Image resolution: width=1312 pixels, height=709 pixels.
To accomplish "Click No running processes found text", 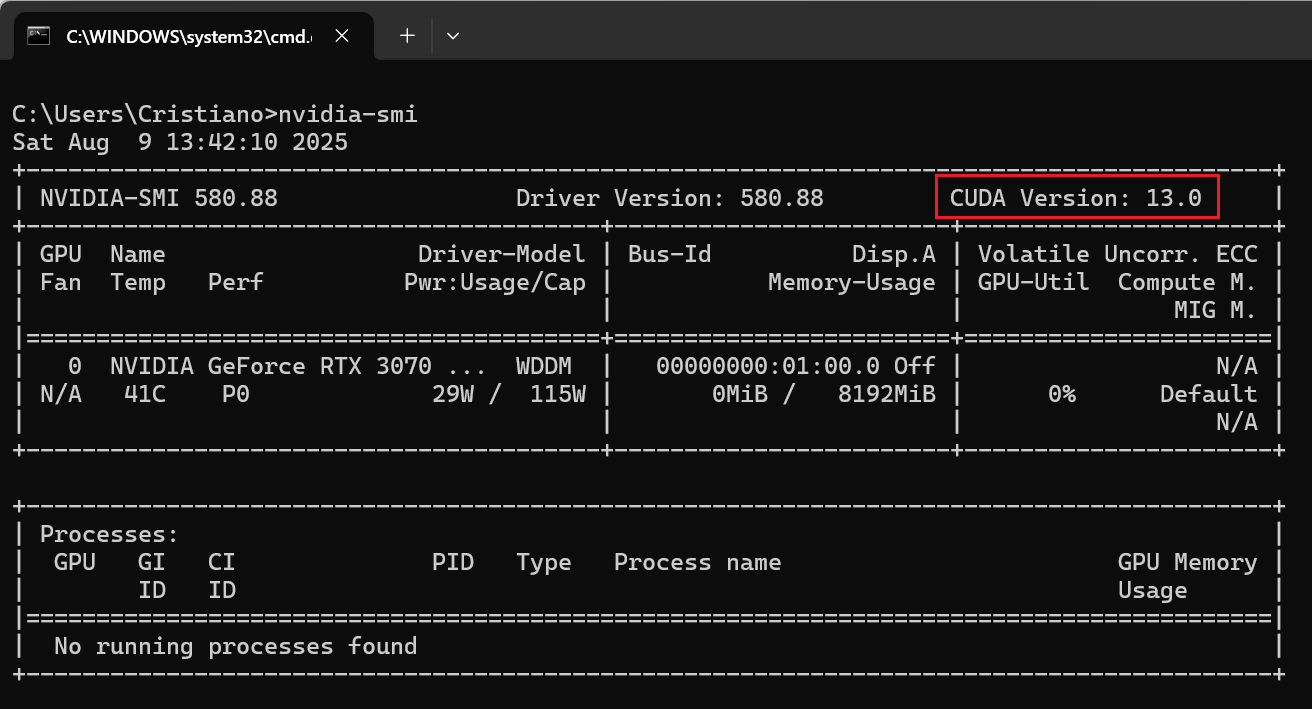I will [x=236, y=646].
